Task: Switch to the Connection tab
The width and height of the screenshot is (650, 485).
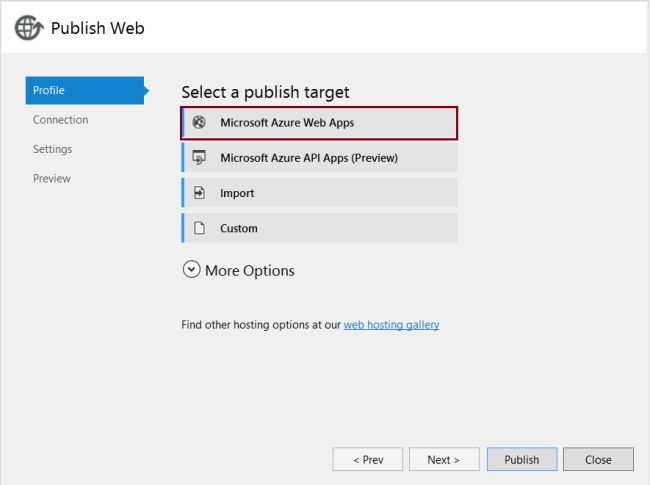Action: [x=60, y=120]
